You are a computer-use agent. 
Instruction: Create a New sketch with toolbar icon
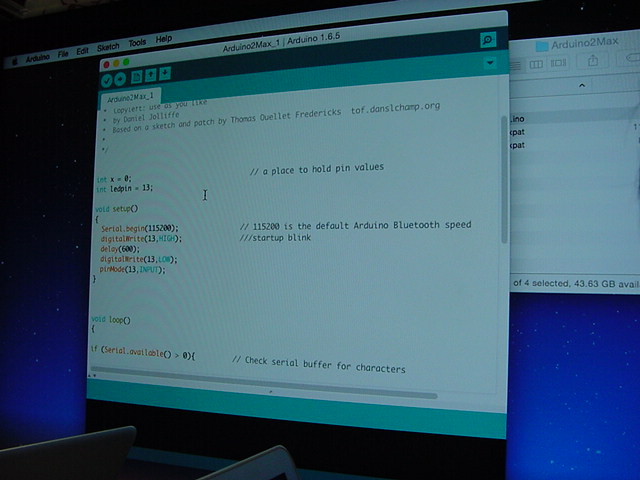pyautogui.click(x=136, y=77)
